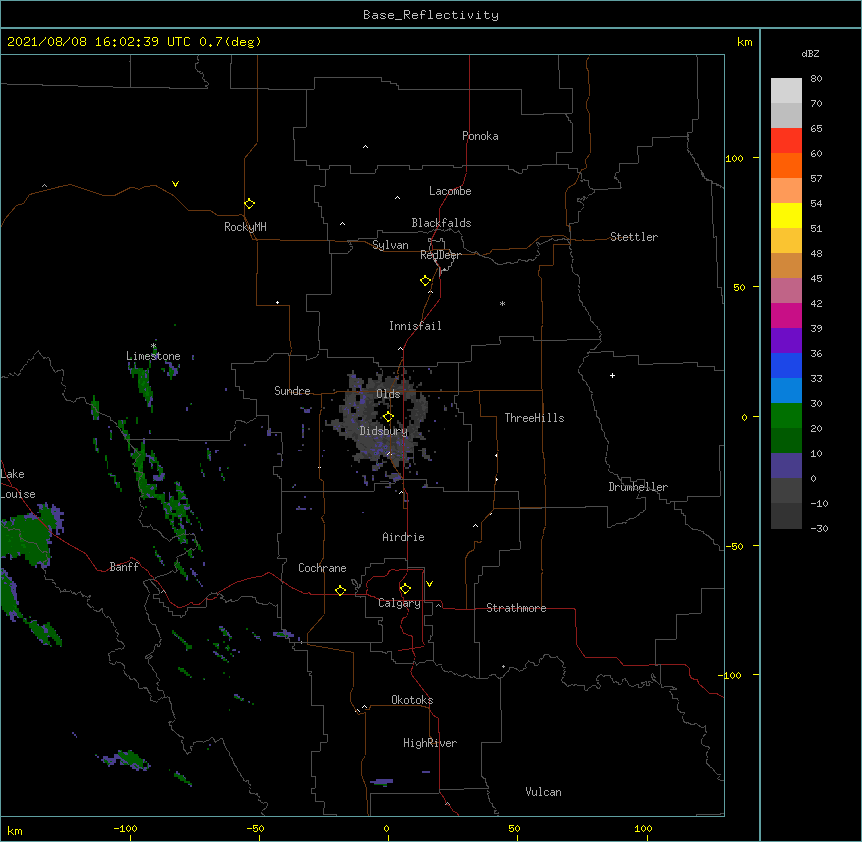This screenshot has width=862, height=842.
Task: Click the Strathmore label
Action: [x=516, y=608]
